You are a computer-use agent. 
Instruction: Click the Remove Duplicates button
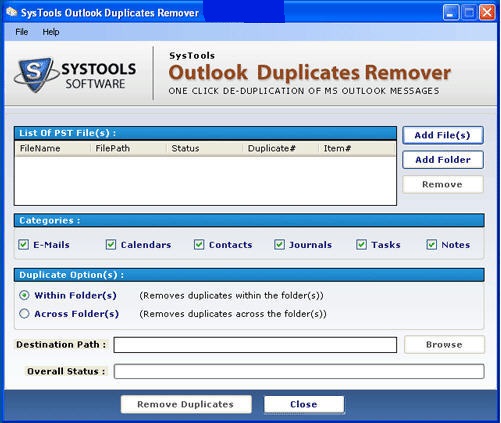186,404
